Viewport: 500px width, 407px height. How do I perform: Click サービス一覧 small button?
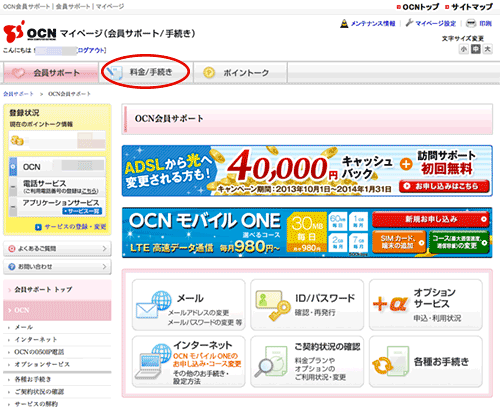(x=82, y=211)
